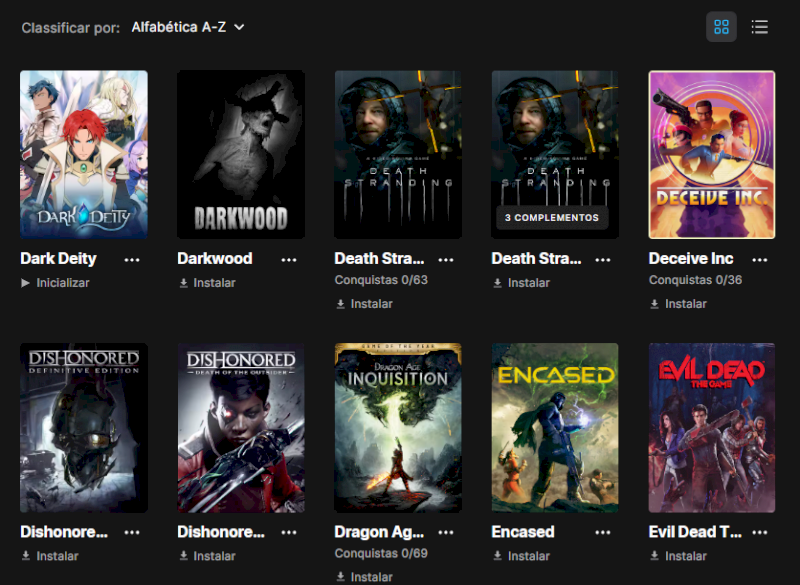This screenshot has height=585, width=800.
Task: Click the Conquistas 0/63 achievements text
Action: pyautogui.click(x=381, y=280)
